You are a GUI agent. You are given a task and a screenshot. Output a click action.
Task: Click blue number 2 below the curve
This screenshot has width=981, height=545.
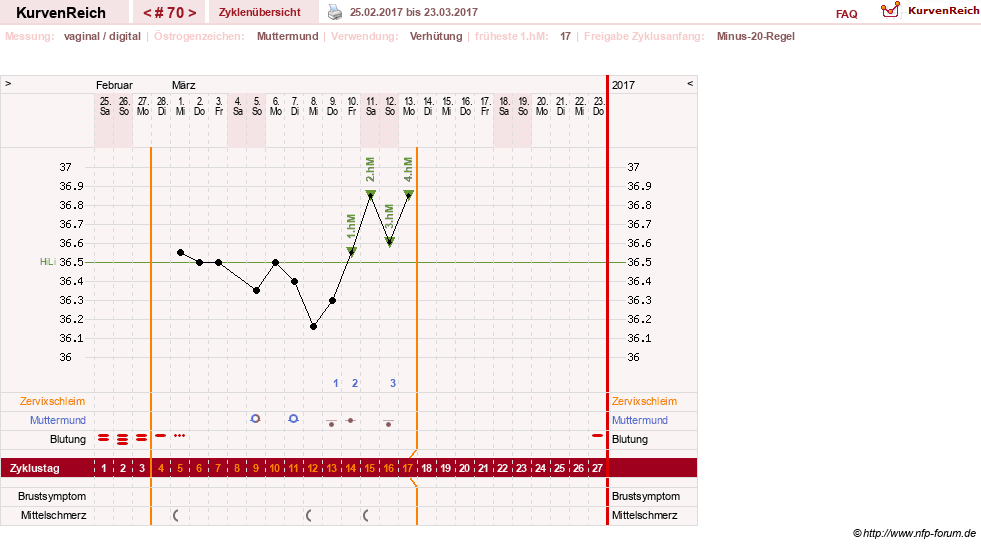tap(355, 383)
